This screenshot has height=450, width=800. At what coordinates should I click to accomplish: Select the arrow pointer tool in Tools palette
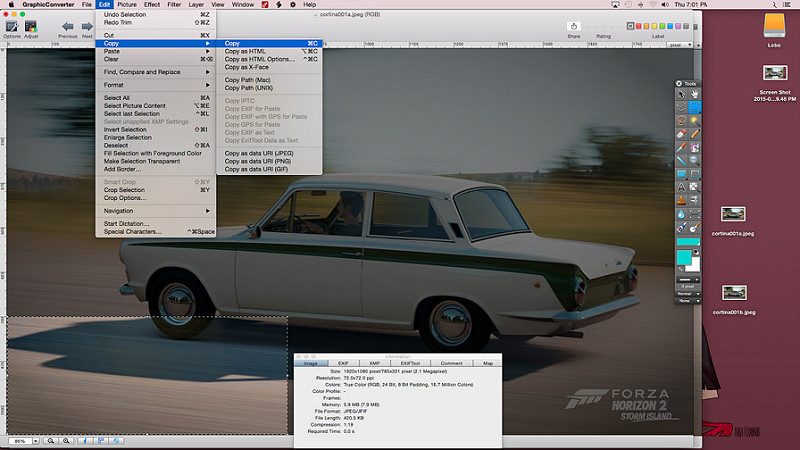click(x=681, y=94)
